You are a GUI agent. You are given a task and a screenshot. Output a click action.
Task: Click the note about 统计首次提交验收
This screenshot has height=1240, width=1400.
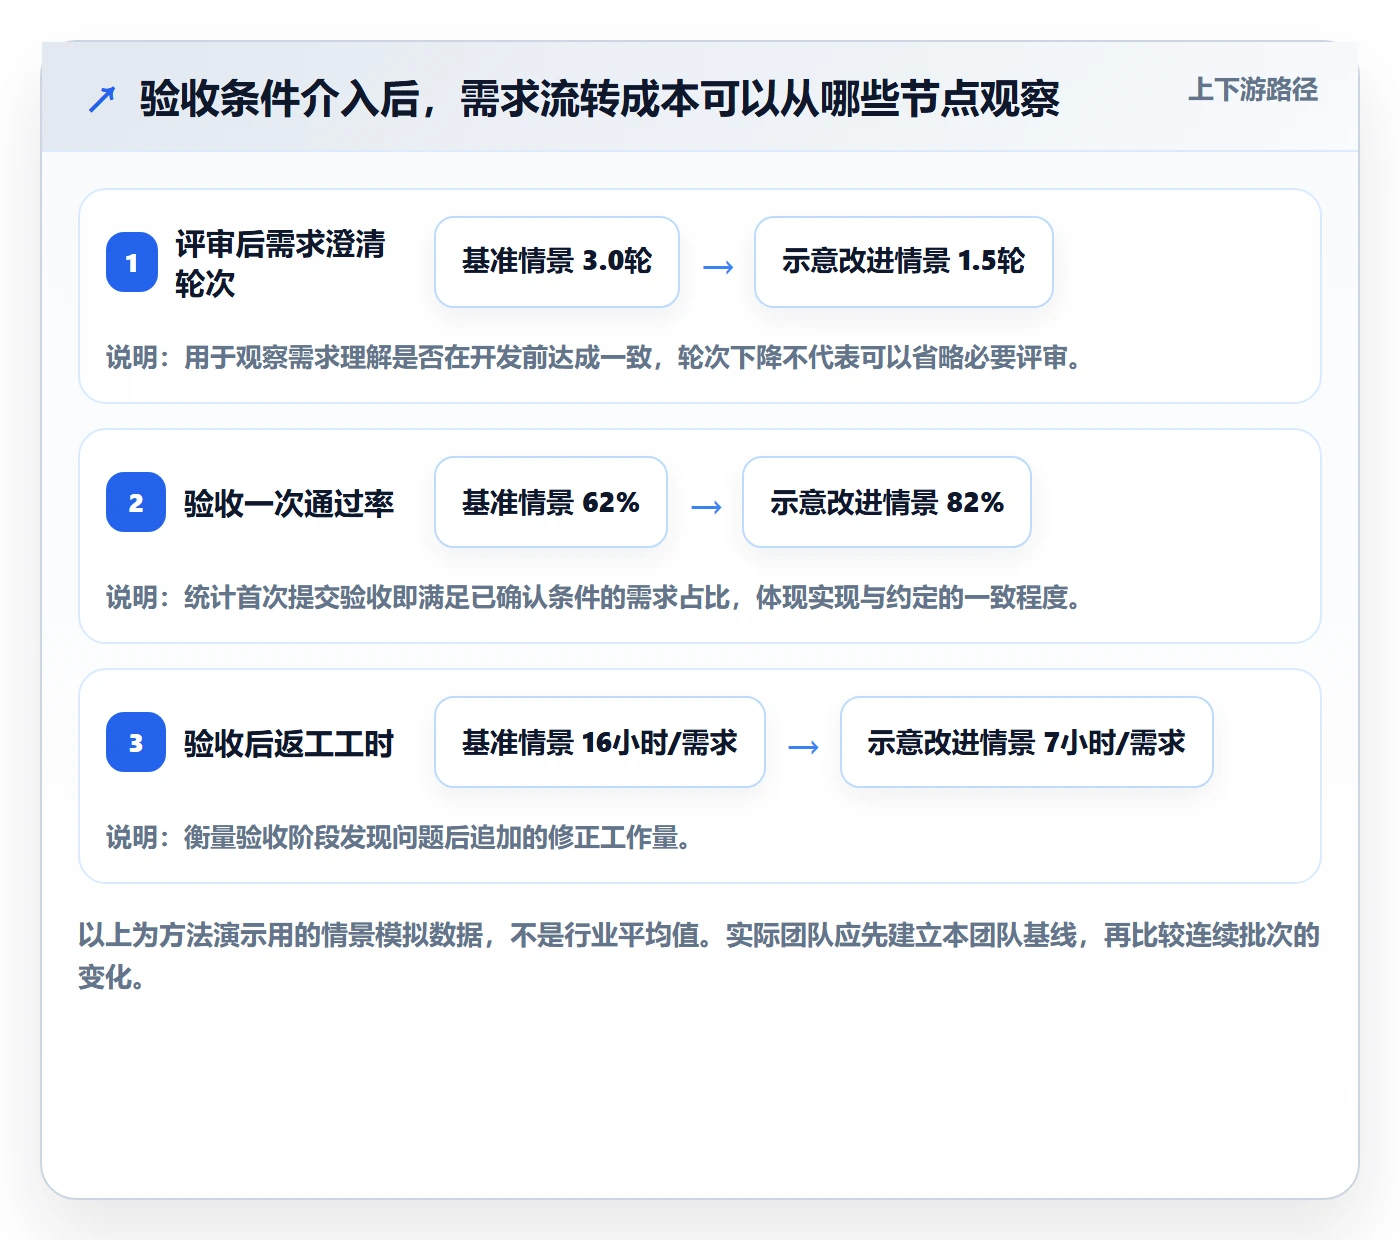pyautogui.click(x=594, y=598)
